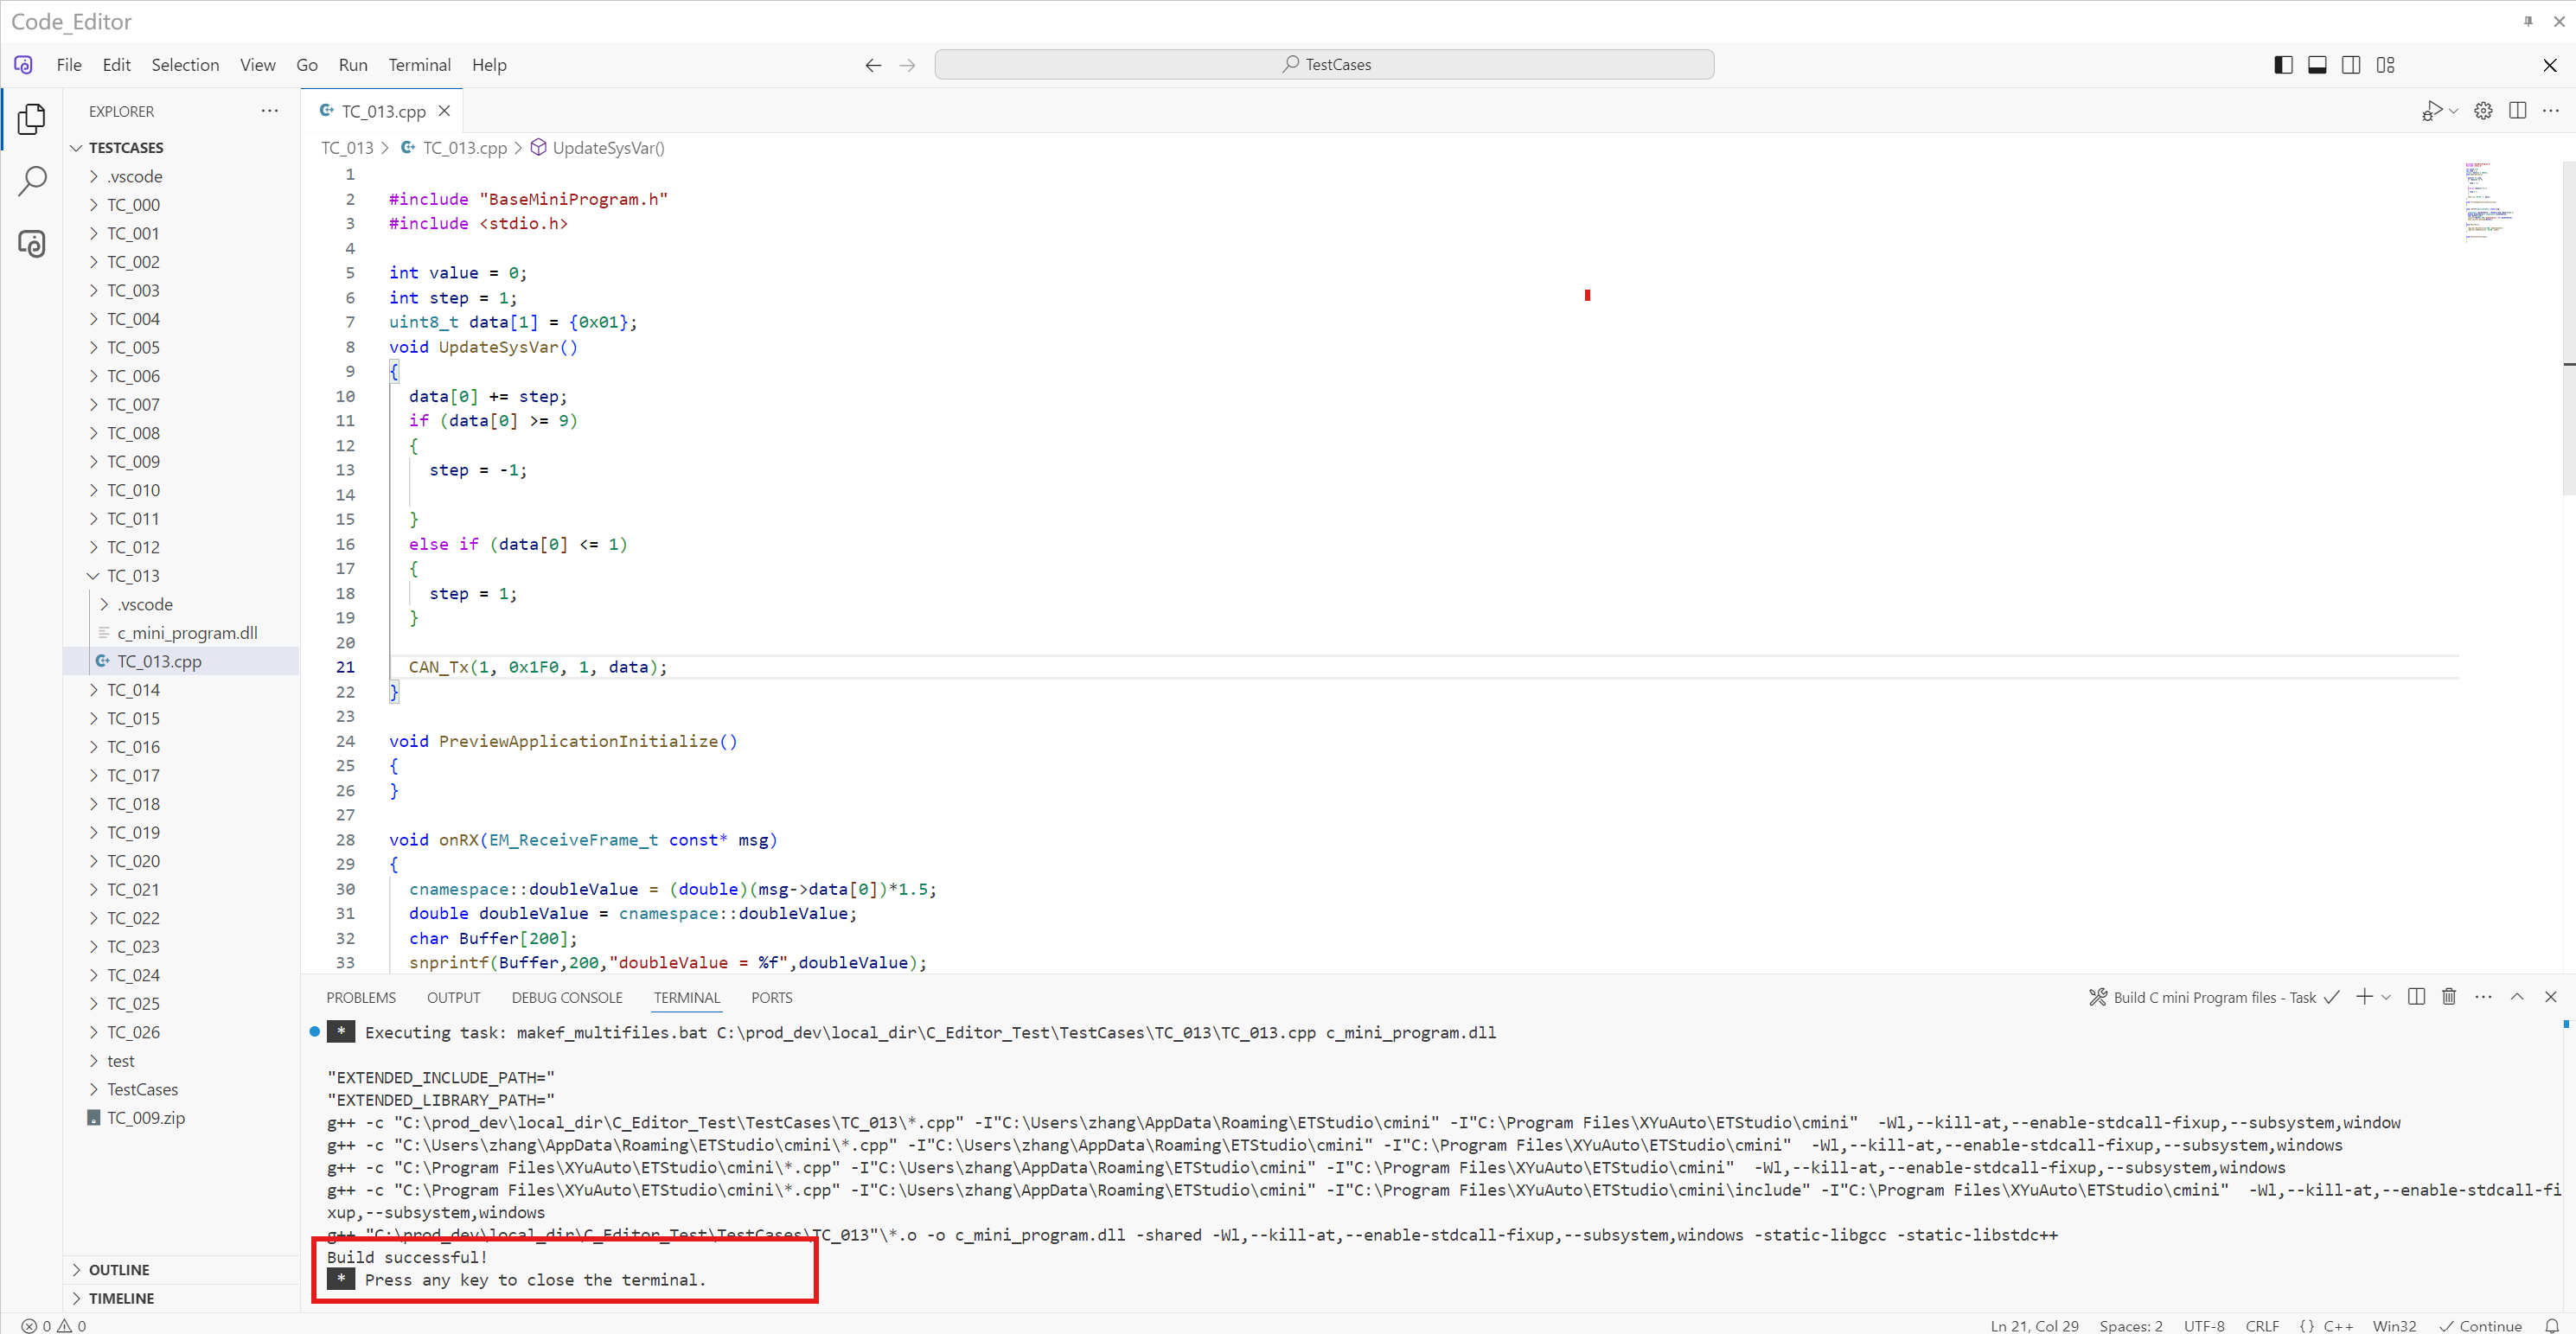
Task: Click the TestCases search box
Action: tap(1323, 65)
